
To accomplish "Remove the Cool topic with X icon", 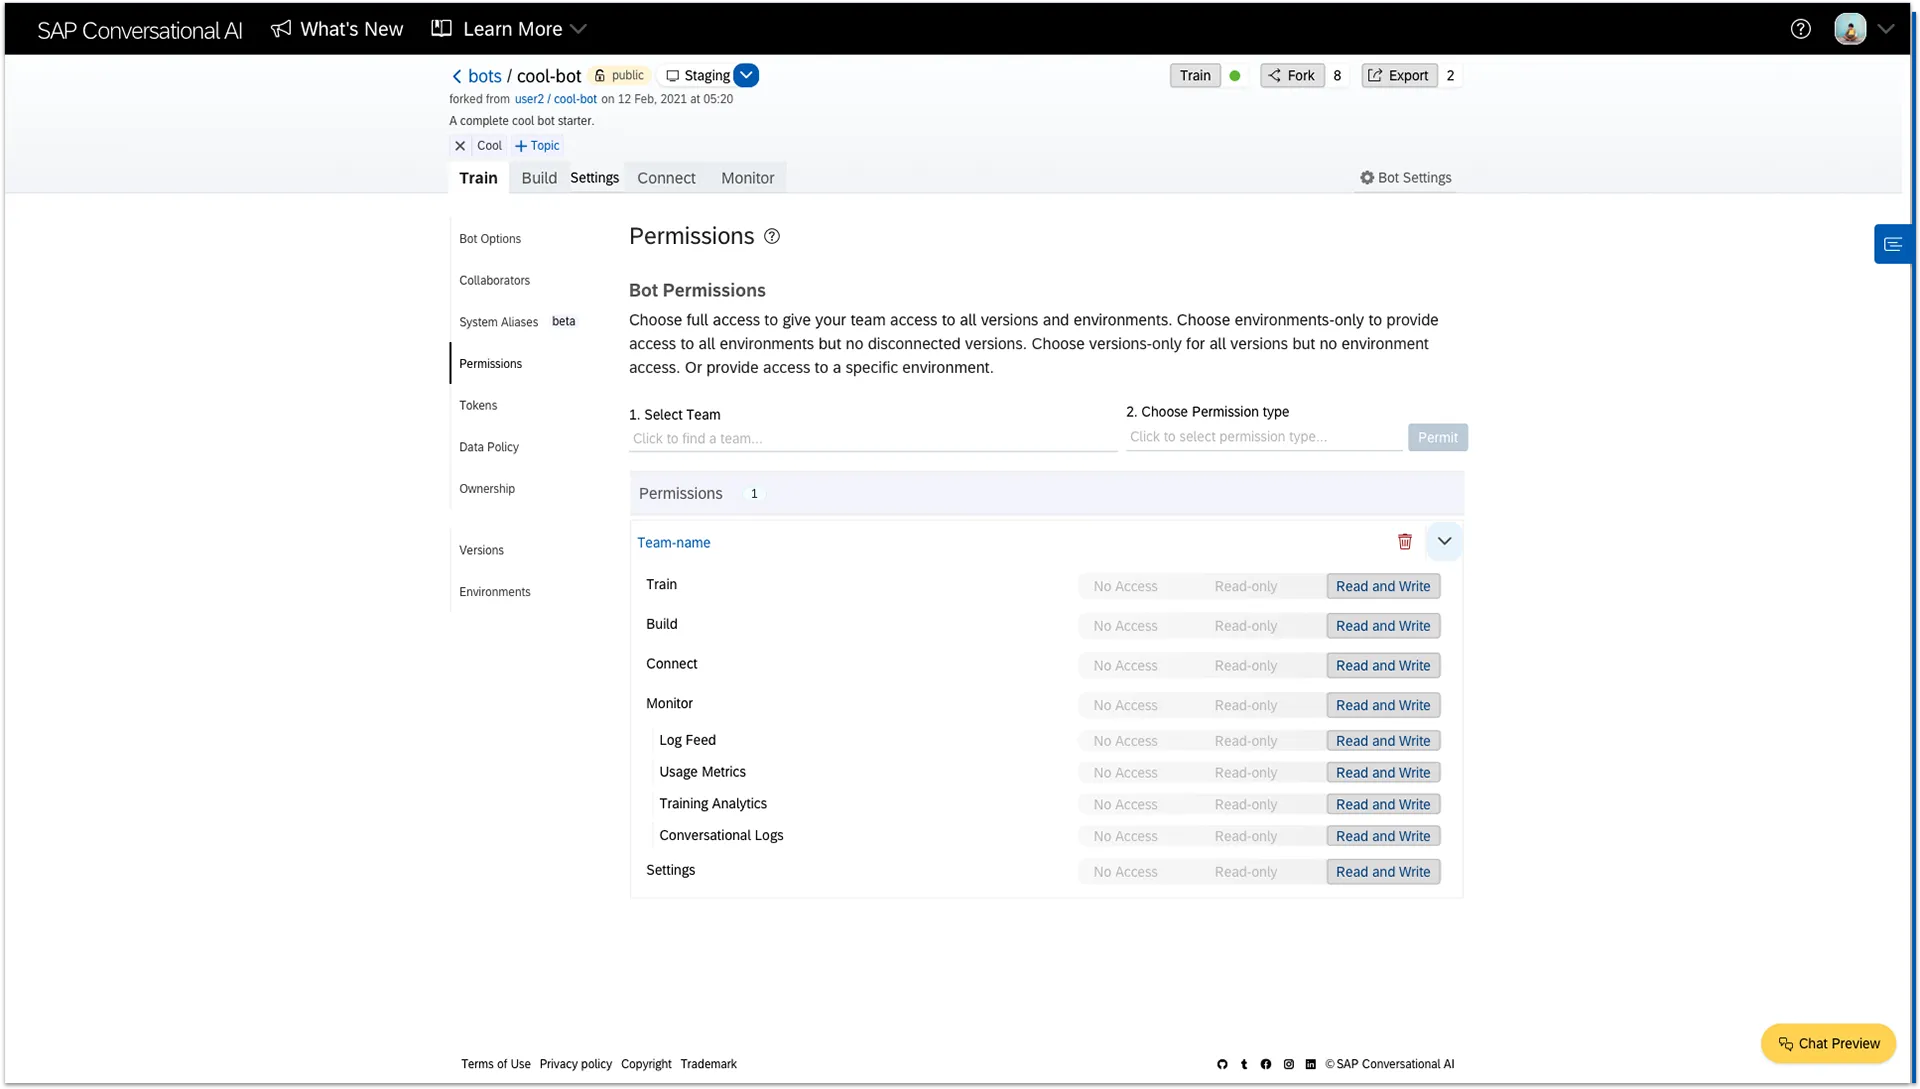I will [460, 146].
